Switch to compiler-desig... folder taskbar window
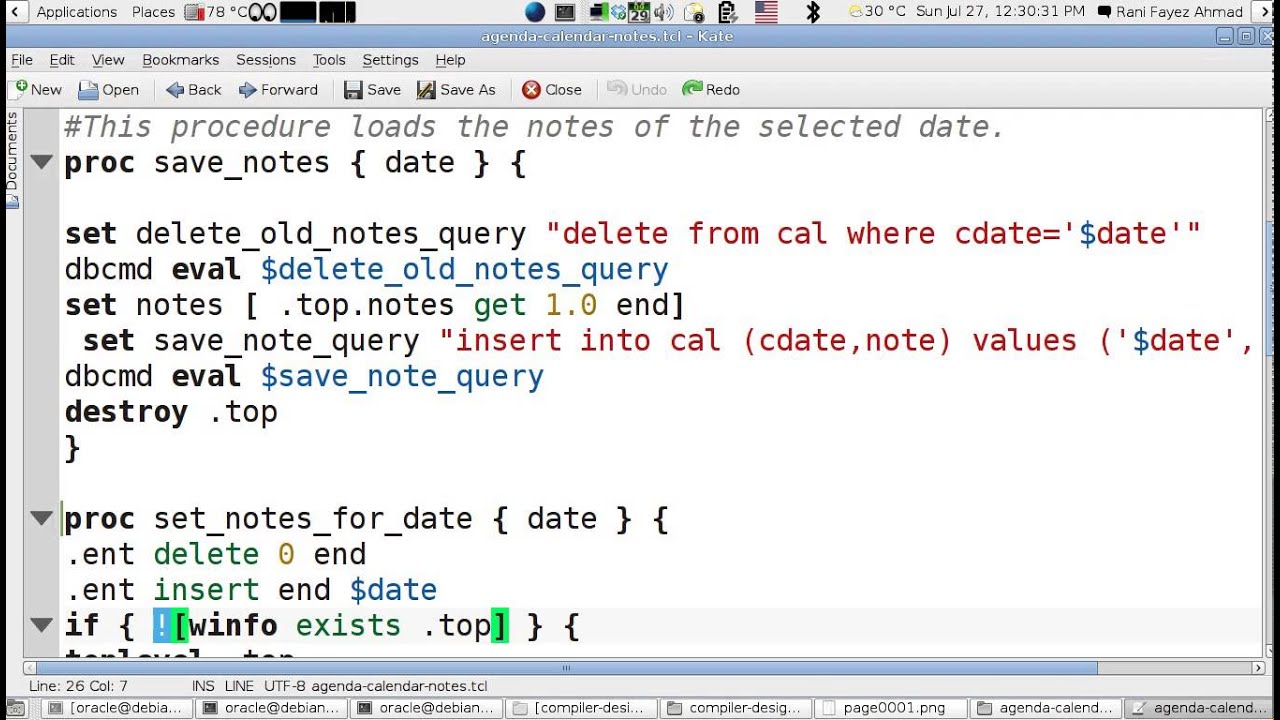The width and height of the screenshot is (1280, 720). tap(736, 708)
